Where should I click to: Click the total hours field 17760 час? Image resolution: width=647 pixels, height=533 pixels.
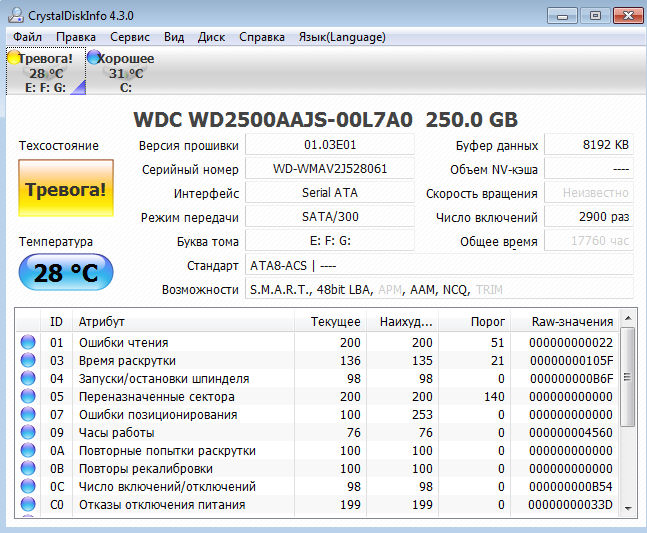coord(589,241)
